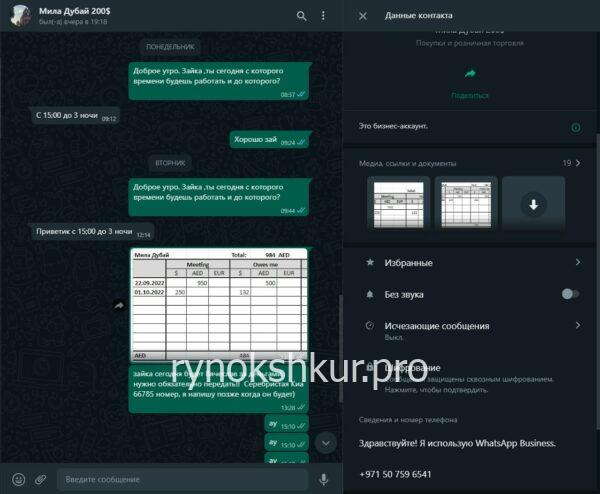Expand the Избранные chevron
Image resolution: width=600 pixels, height=494 pixels.
tap(578, 262)
